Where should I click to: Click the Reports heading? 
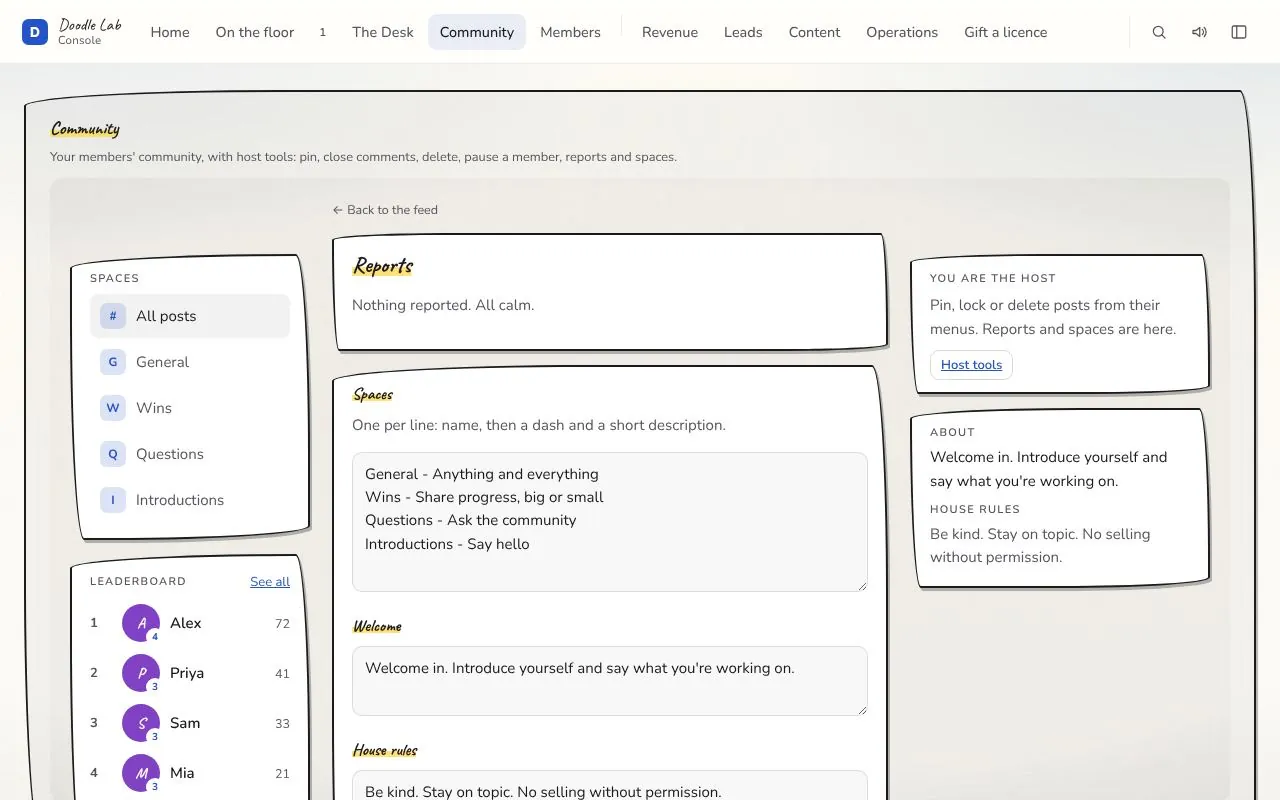(x=383, y=266)
